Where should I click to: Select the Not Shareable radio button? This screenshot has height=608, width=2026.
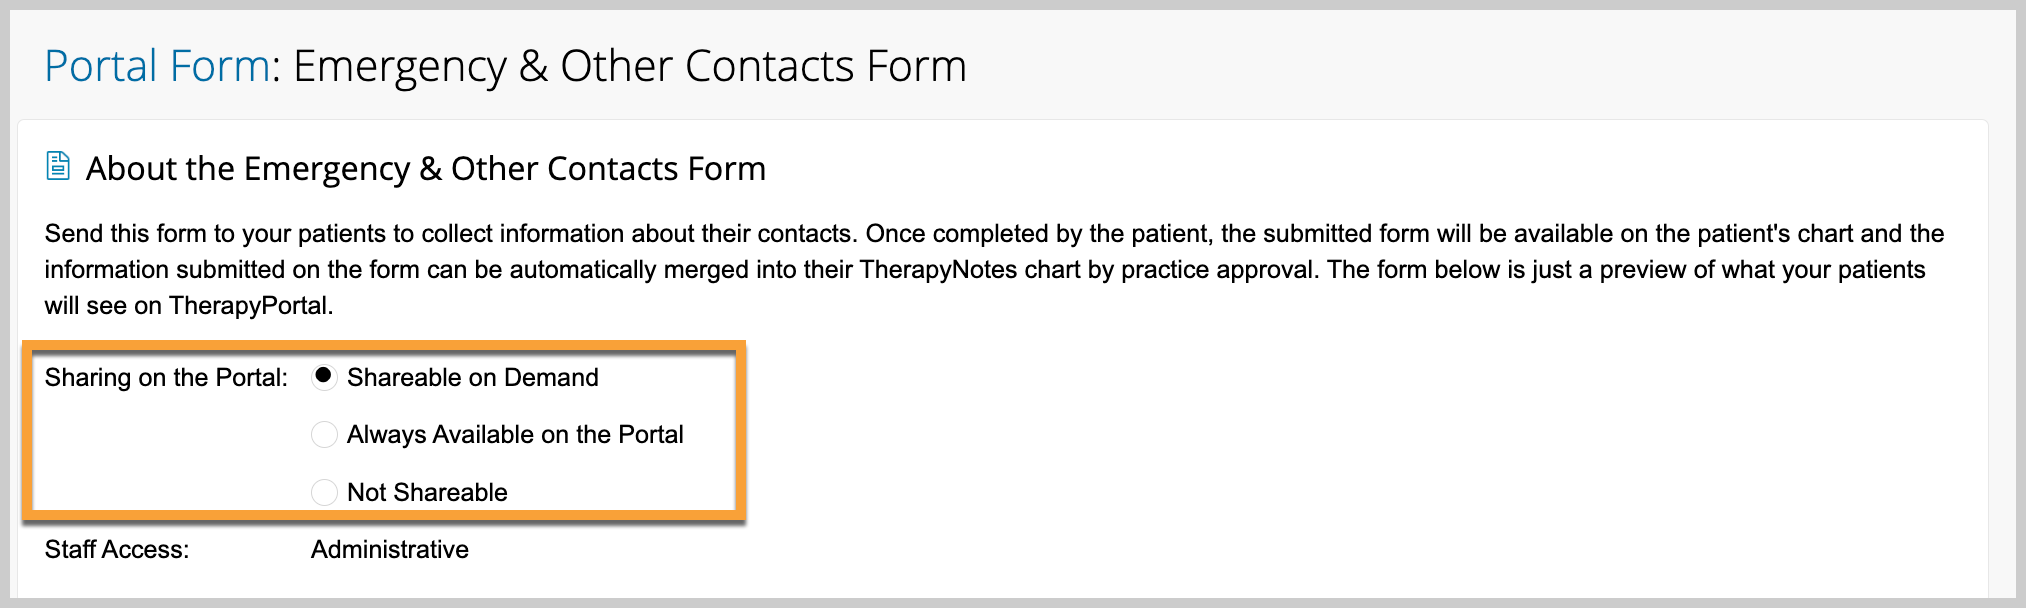pyautogui.click(x=324, y=492)
